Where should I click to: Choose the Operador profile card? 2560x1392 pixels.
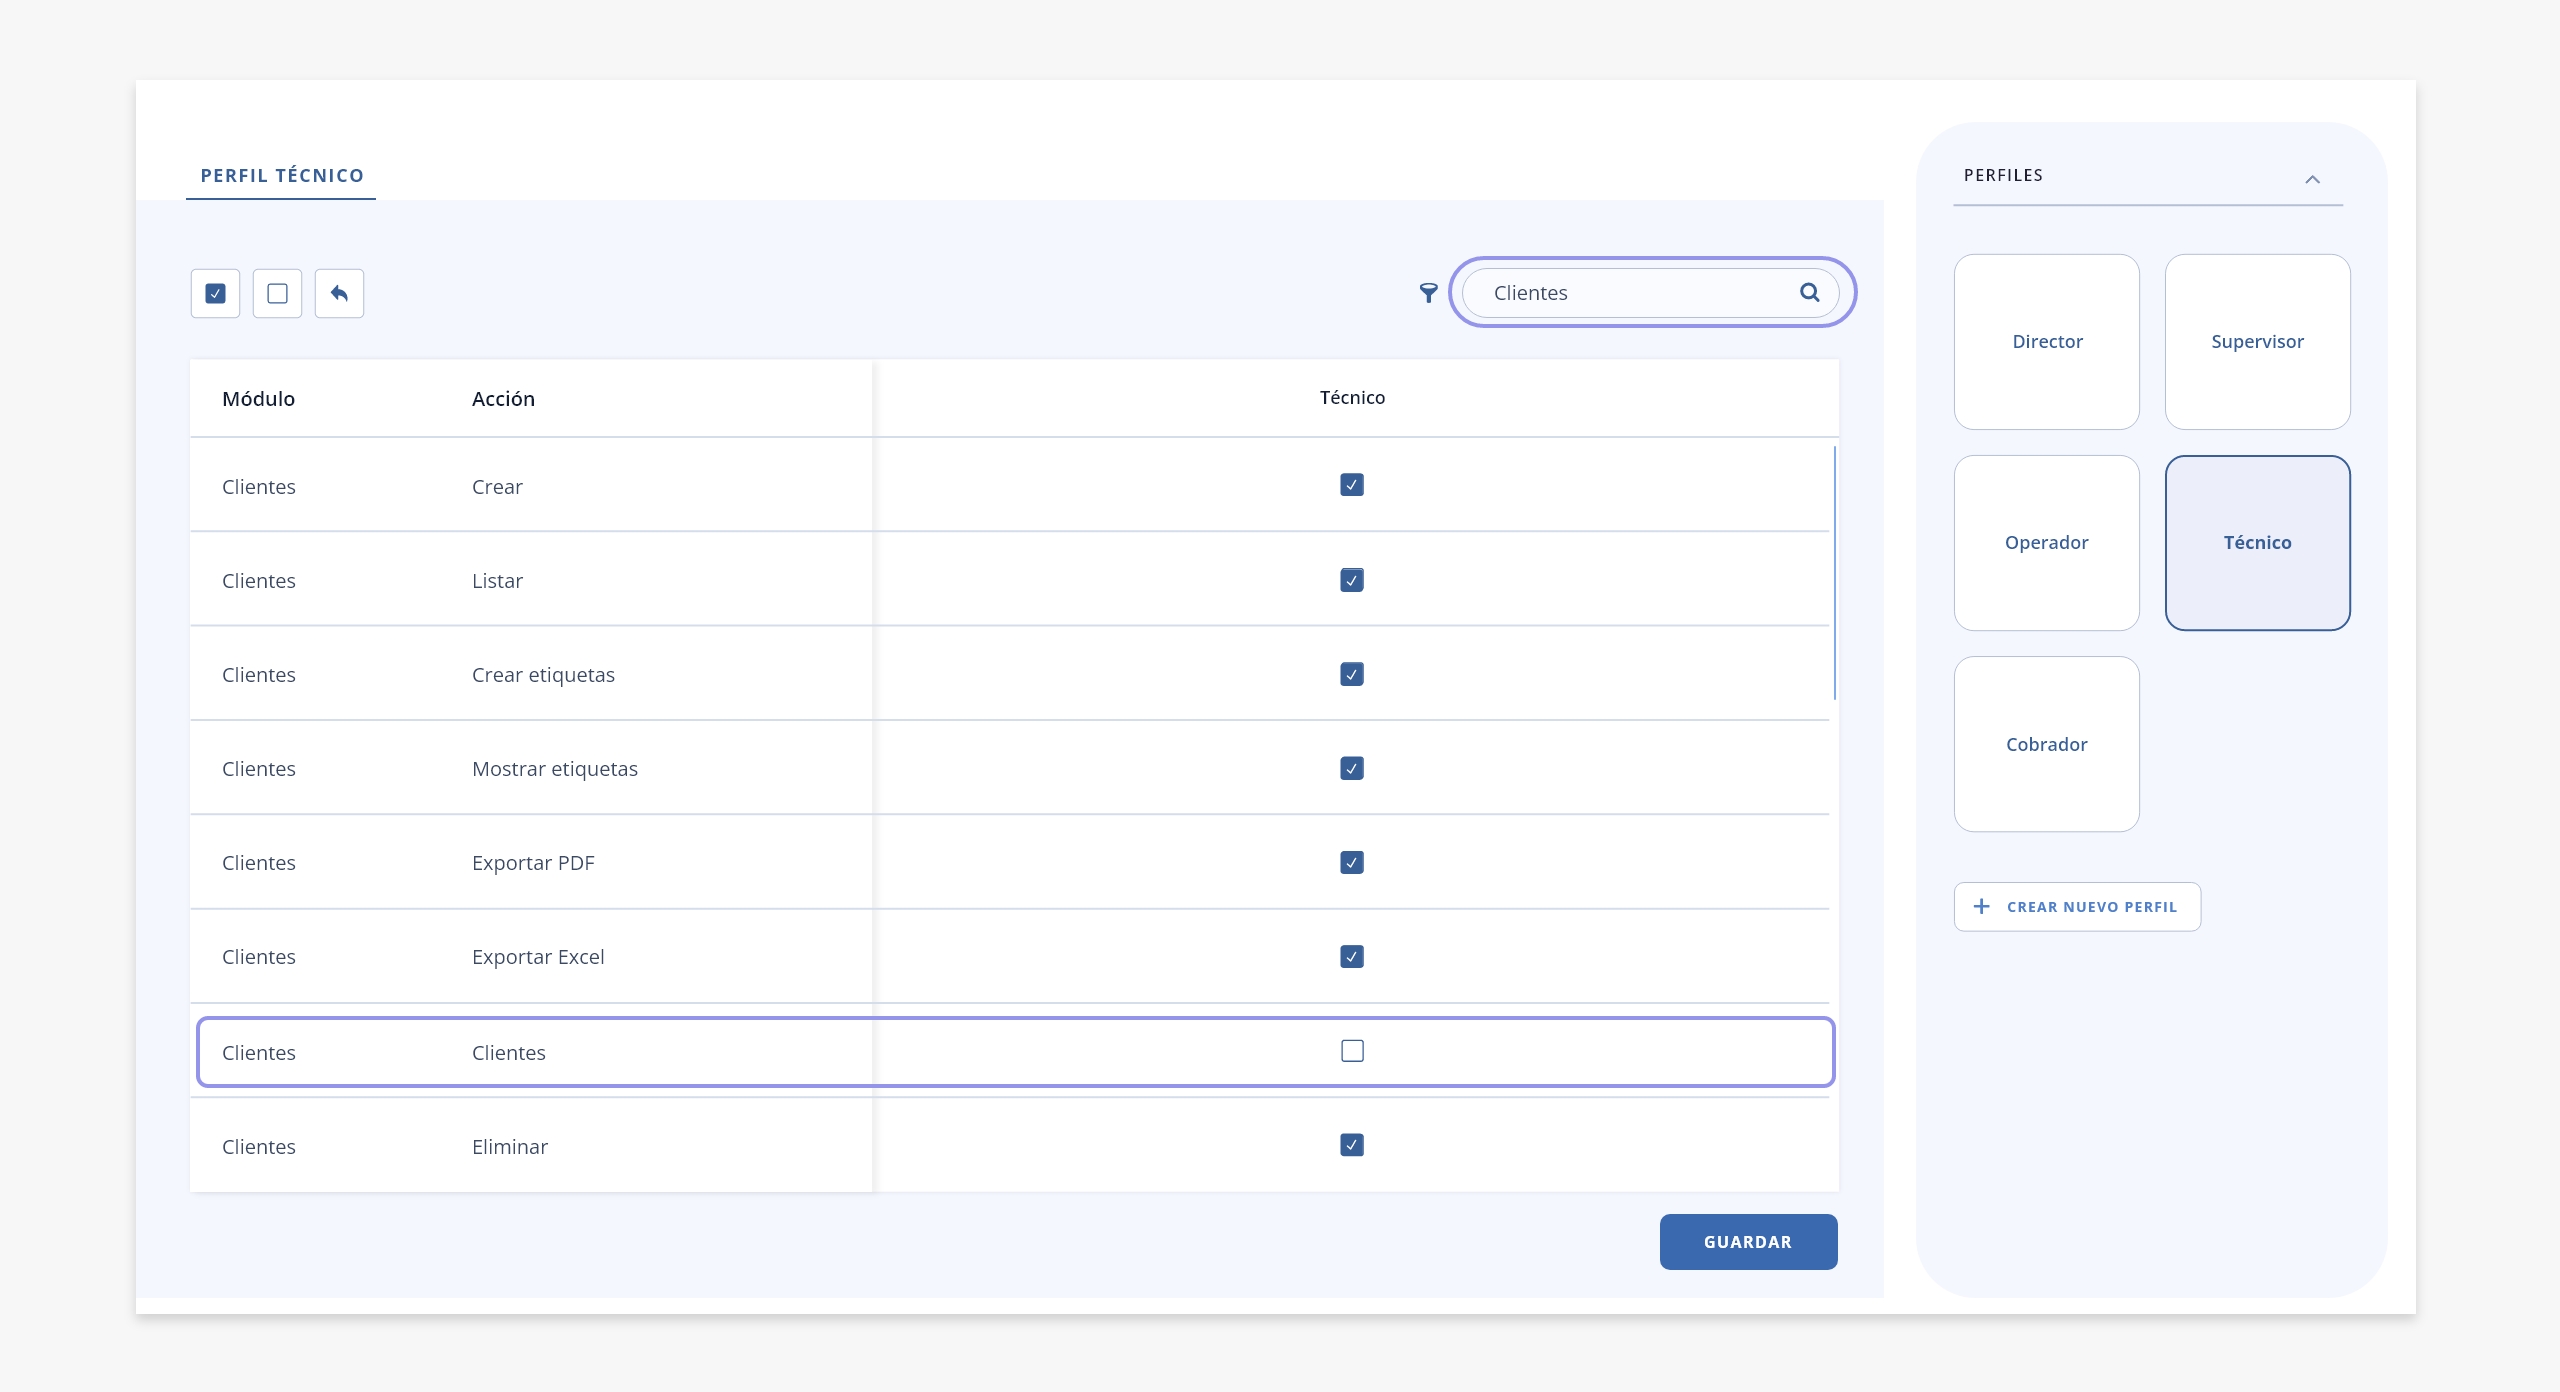[2047, 543]
